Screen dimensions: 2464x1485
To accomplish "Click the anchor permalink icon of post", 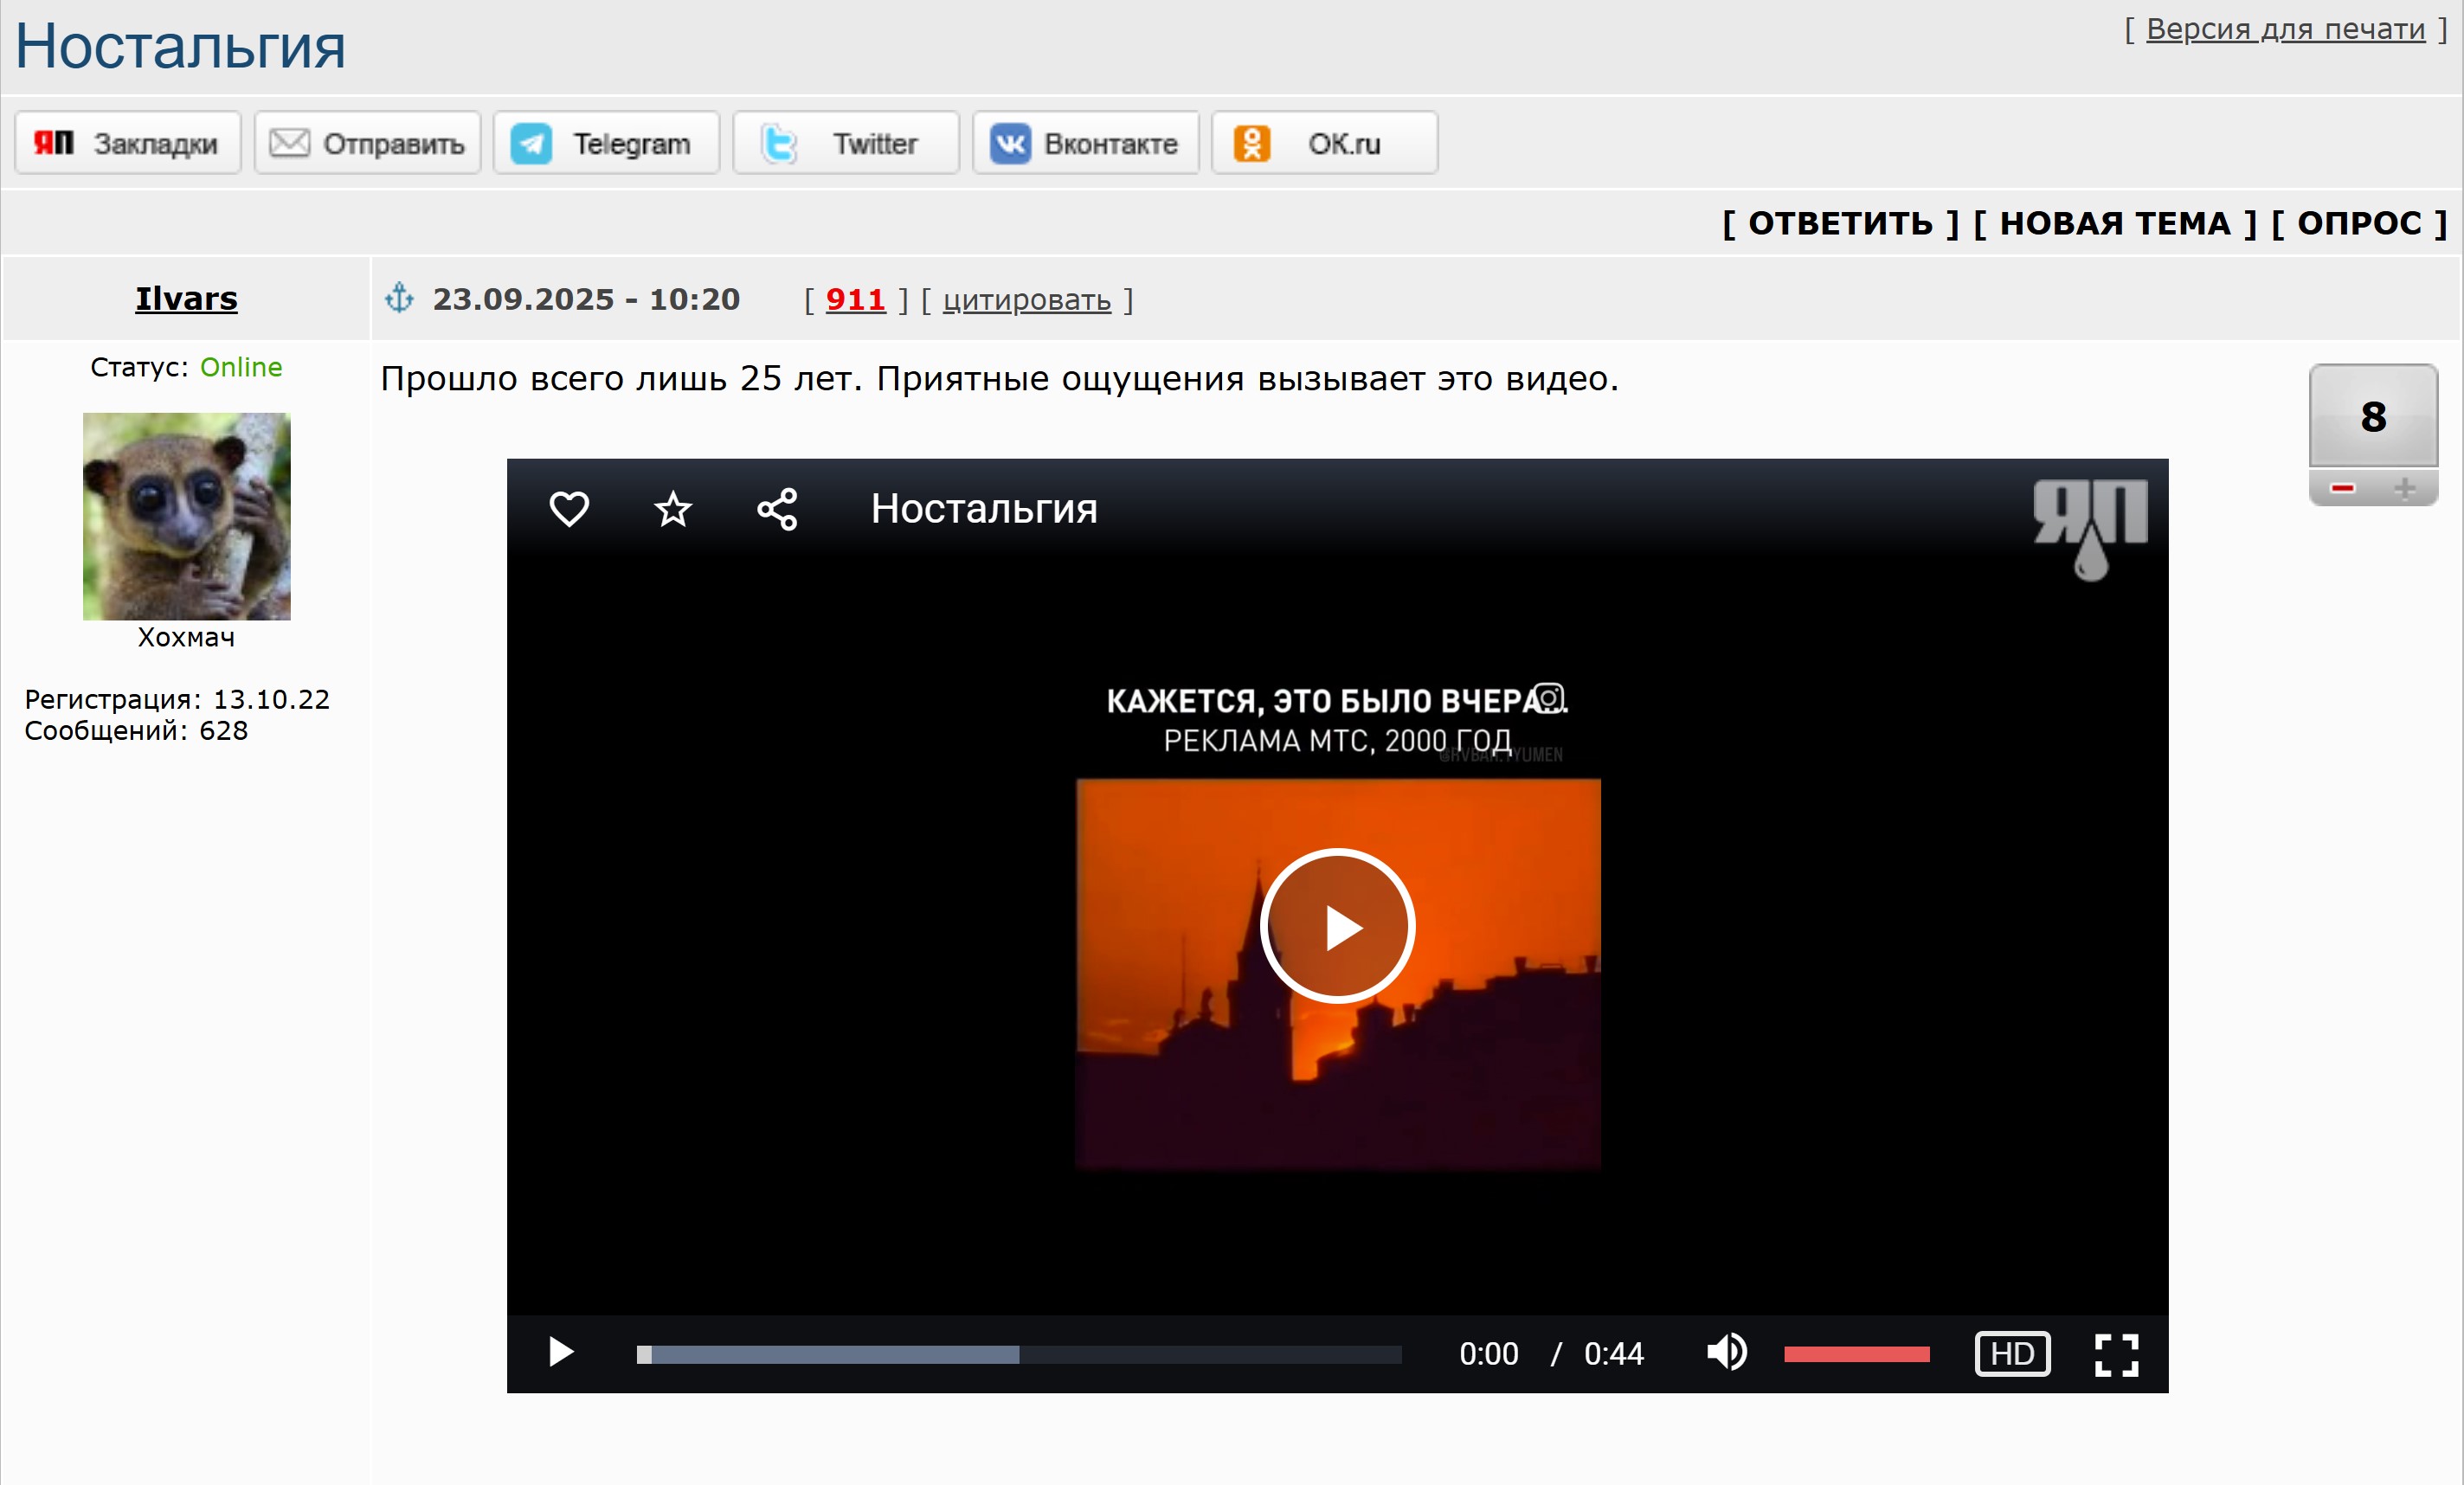I will [x=399, y=298].
